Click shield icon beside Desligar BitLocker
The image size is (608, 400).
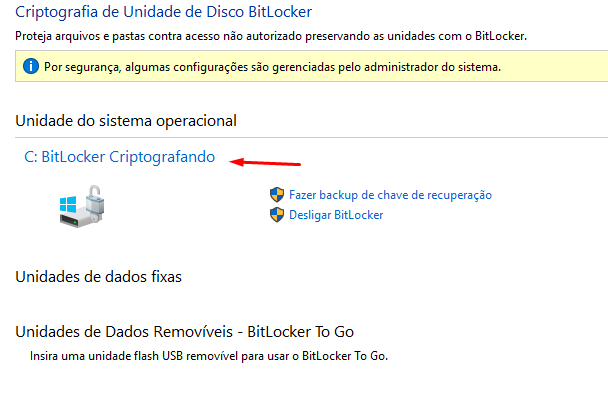click(277, 215)
